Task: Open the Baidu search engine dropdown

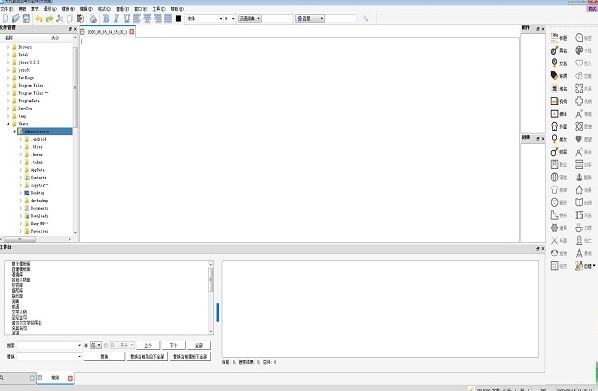Action: [x=310, y=18]
